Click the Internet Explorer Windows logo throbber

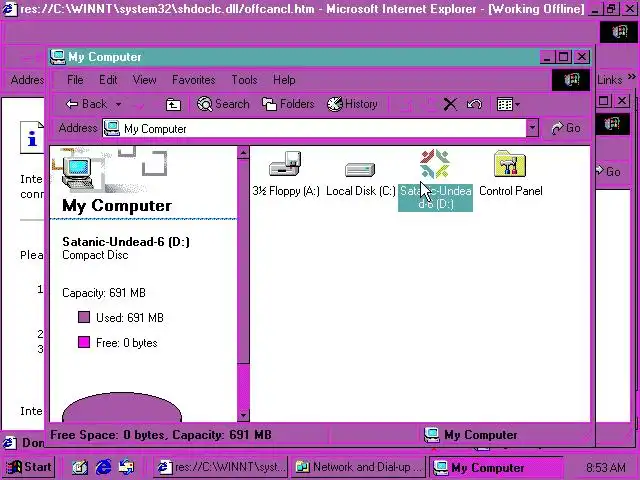[x=620, y=32]
